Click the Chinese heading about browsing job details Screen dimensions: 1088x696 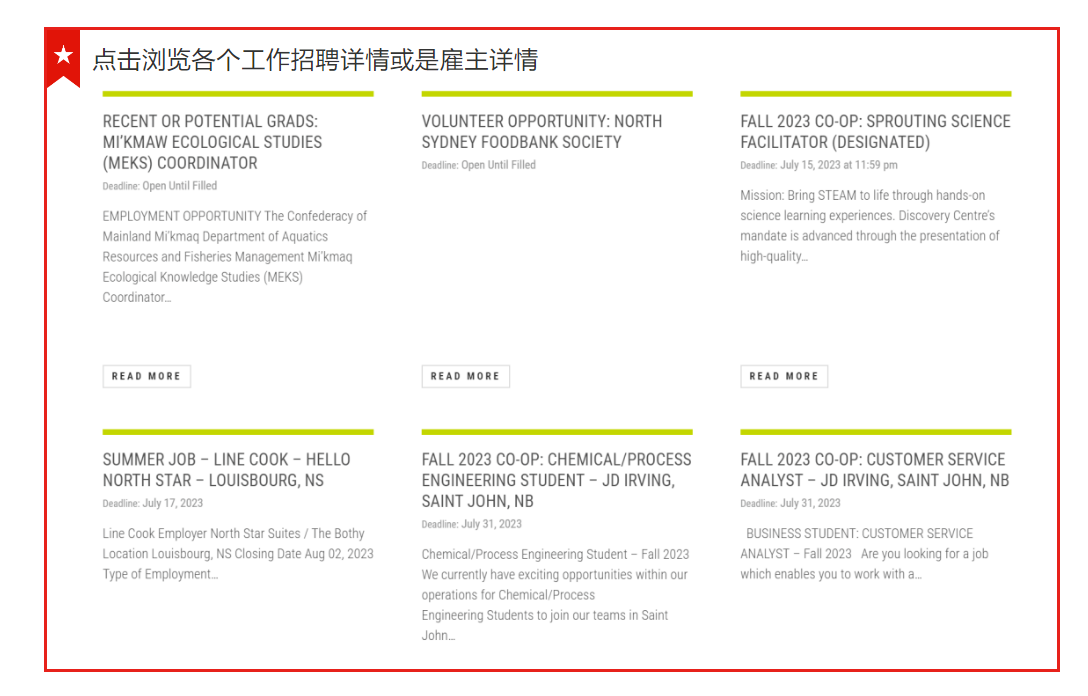(x=315, y=60)
